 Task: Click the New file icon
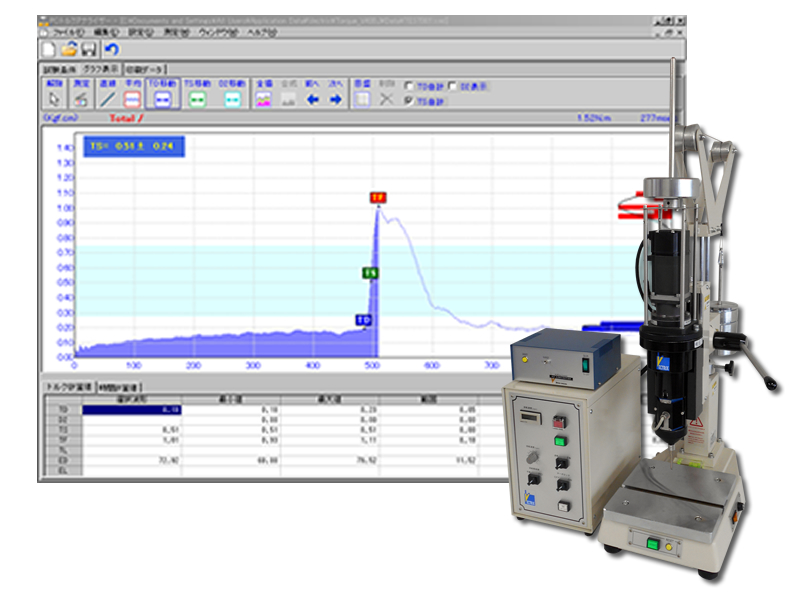click(x=50, y=48)
